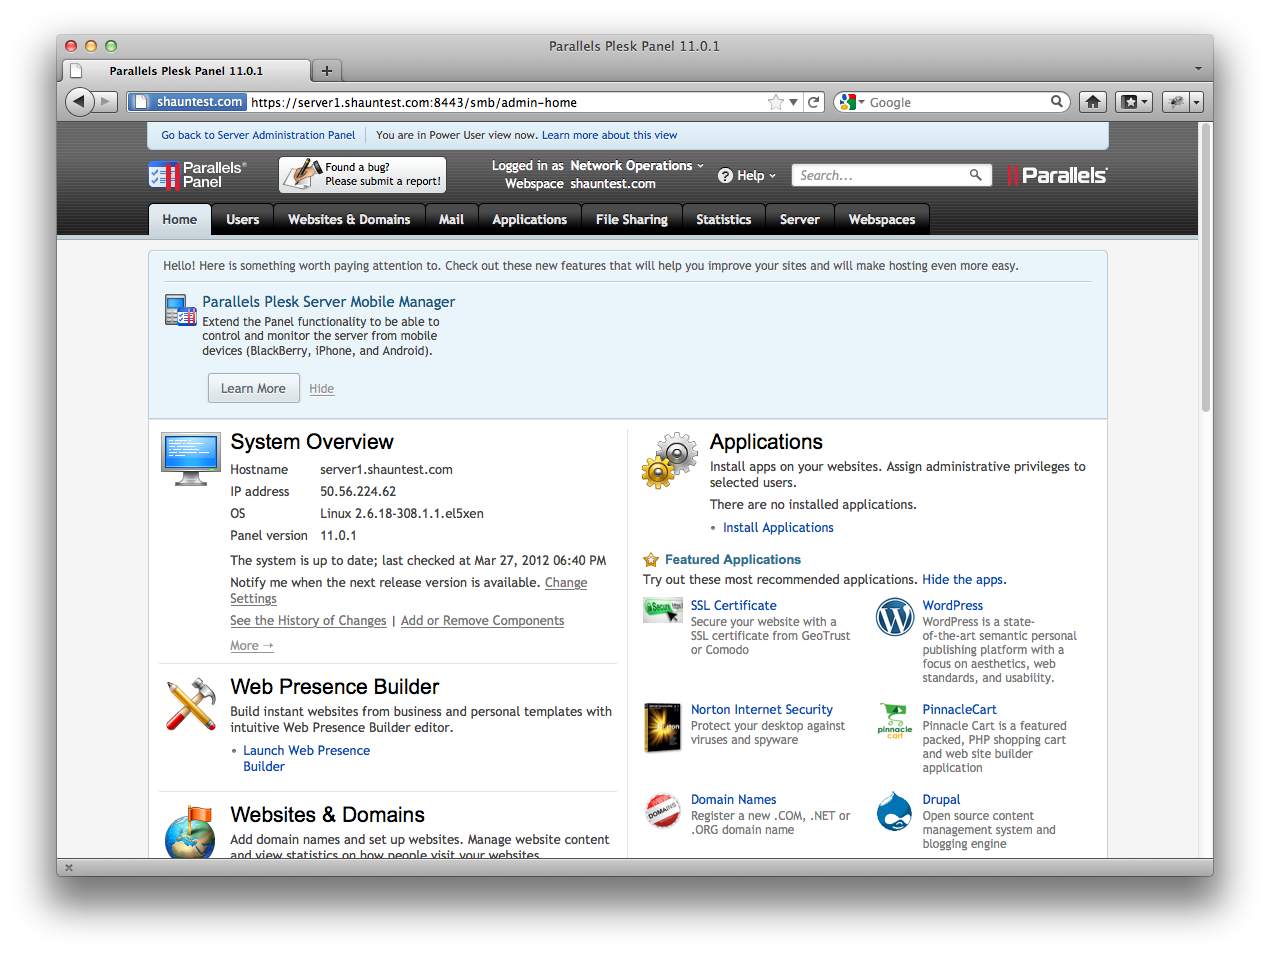
Task: Open the Help dropdown menu
Action: coord(747,176)
